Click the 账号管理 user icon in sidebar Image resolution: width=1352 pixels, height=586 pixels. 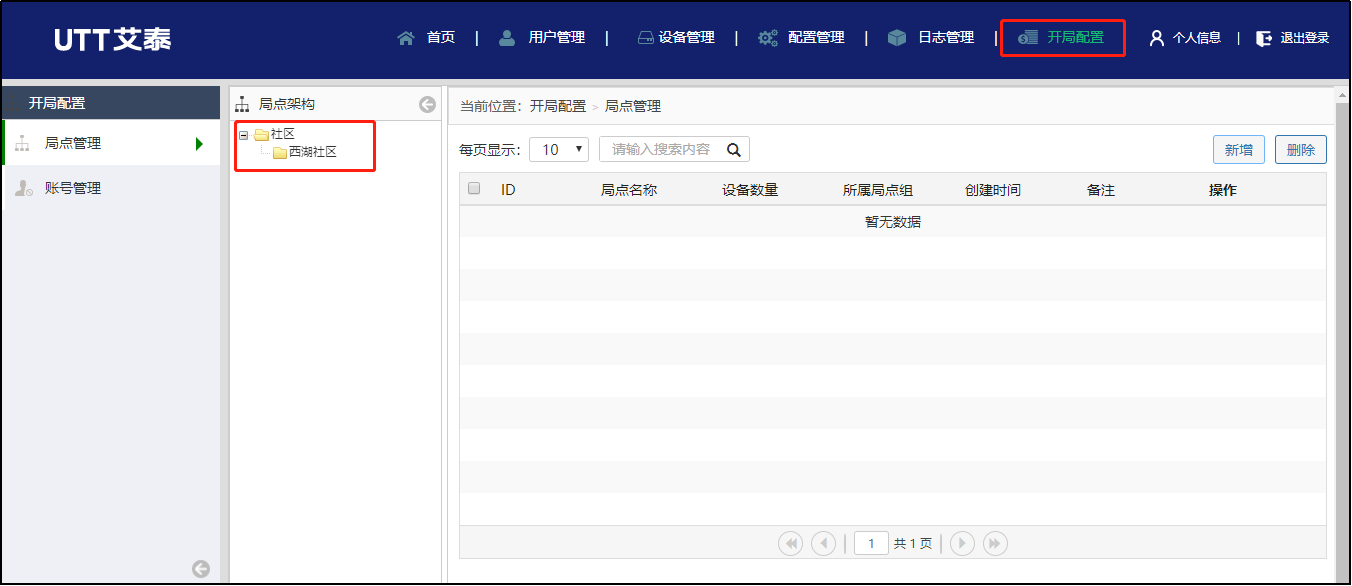[24, 188]
